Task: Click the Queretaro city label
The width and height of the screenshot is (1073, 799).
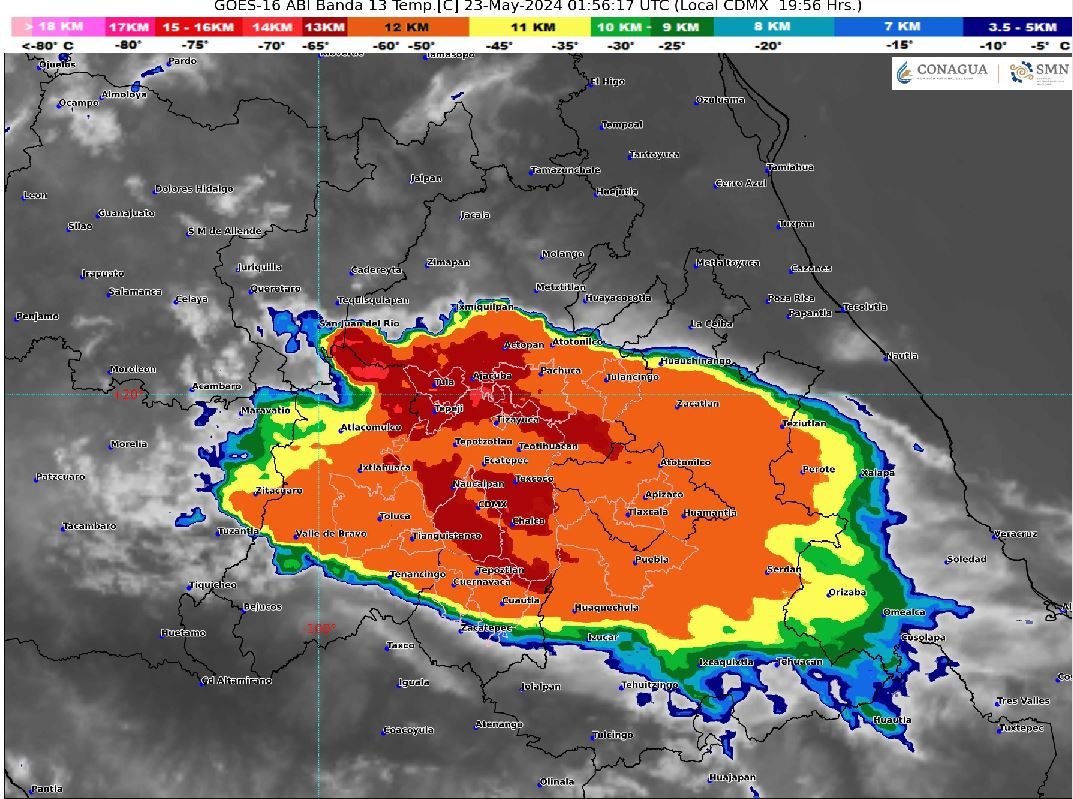Action: pos(275,289)
